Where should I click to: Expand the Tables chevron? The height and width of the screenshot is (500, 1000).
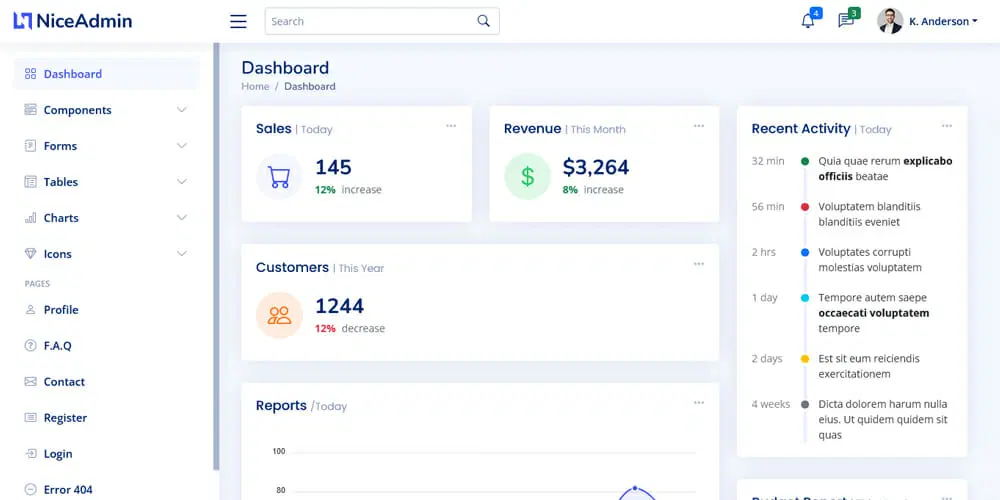182,182
